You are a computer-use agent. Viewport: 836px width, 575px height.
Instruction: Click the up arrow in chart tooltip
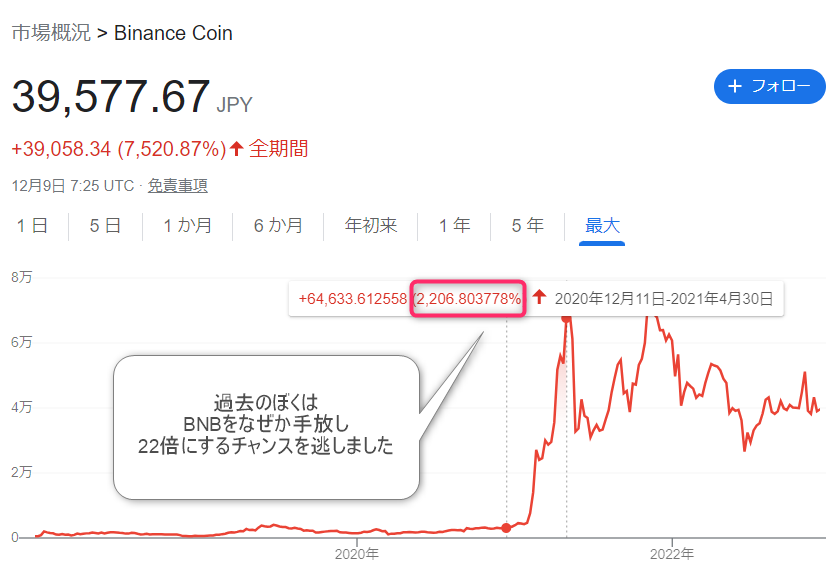540,297
